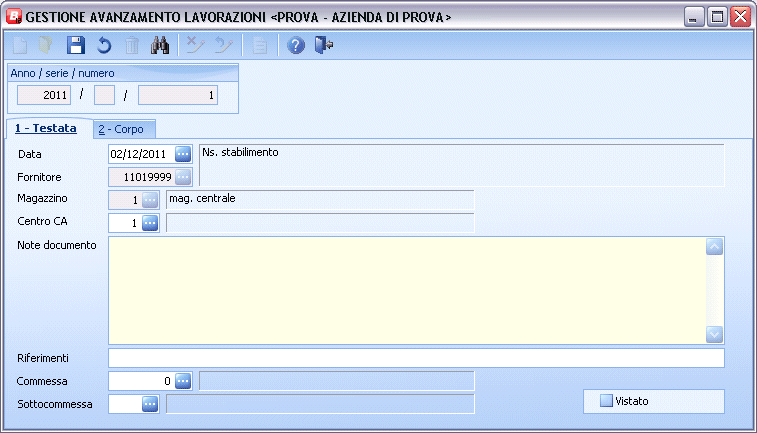
Task: Click the blue Undo/Restore arrow icon
Action: (x=104, y=45)
